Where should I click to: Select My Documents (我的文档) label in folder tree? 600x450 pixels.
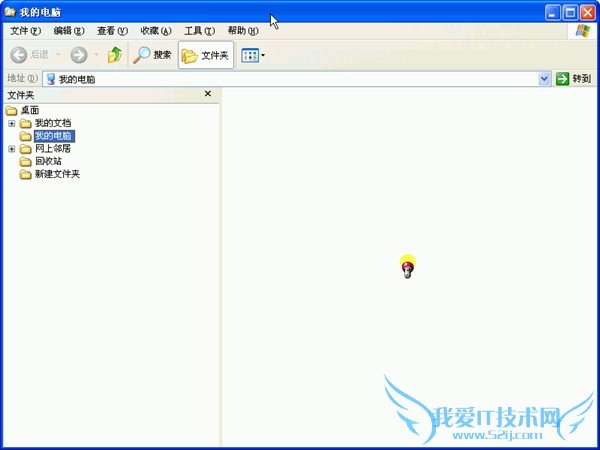pos(53,123)
